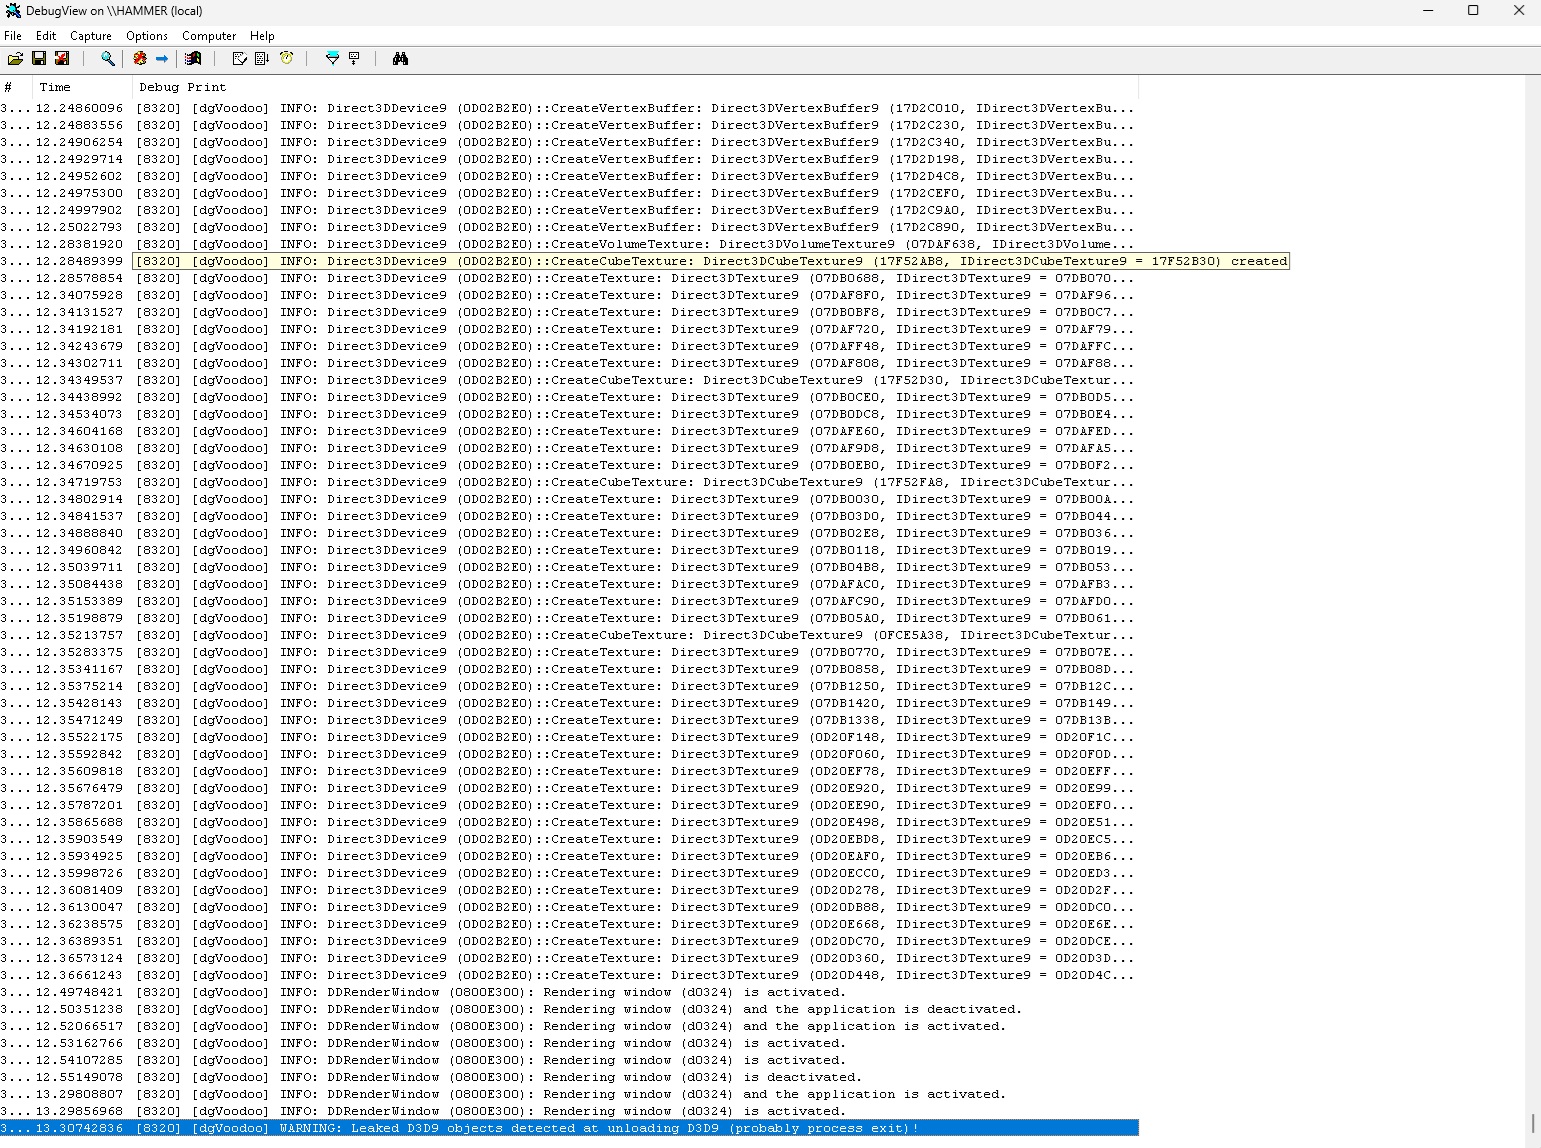The image size is (1541, 1148).
Task: Select the CreateCubeTexture 17F52AB8 created row
Action: tap(645, 261)
